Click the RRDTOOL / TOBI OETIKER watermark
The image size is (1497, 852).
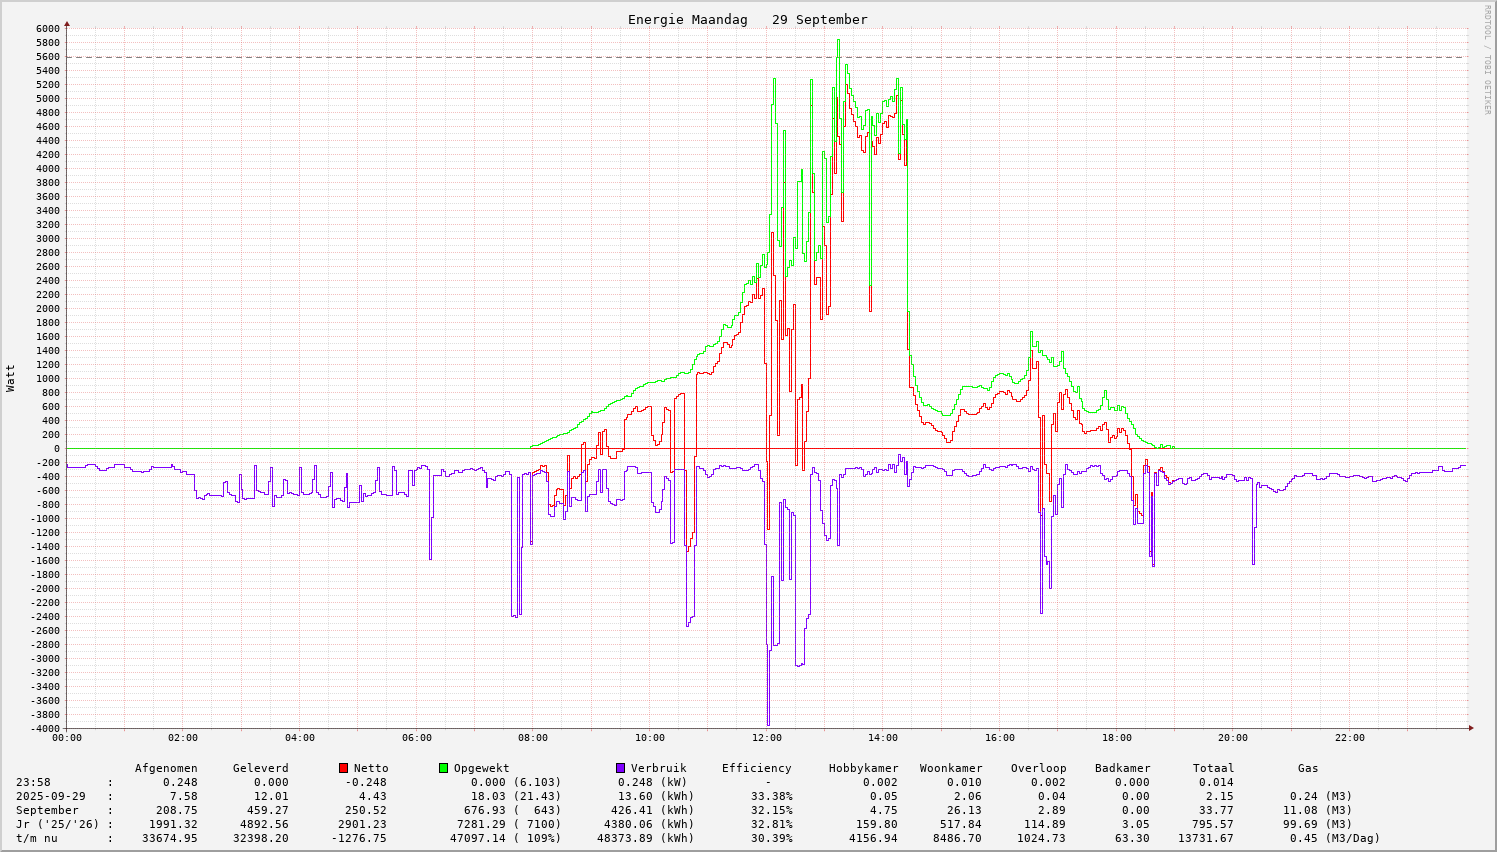click(x=1486, y=59)
